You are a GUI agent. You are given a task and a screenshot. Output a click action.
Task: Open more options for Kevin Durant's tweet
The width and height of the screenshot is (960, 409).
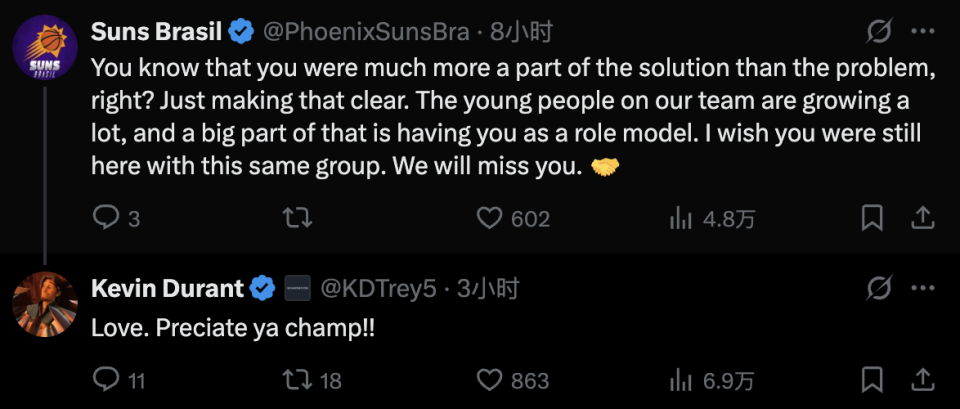pyautogui.click(x=922, y=289)
